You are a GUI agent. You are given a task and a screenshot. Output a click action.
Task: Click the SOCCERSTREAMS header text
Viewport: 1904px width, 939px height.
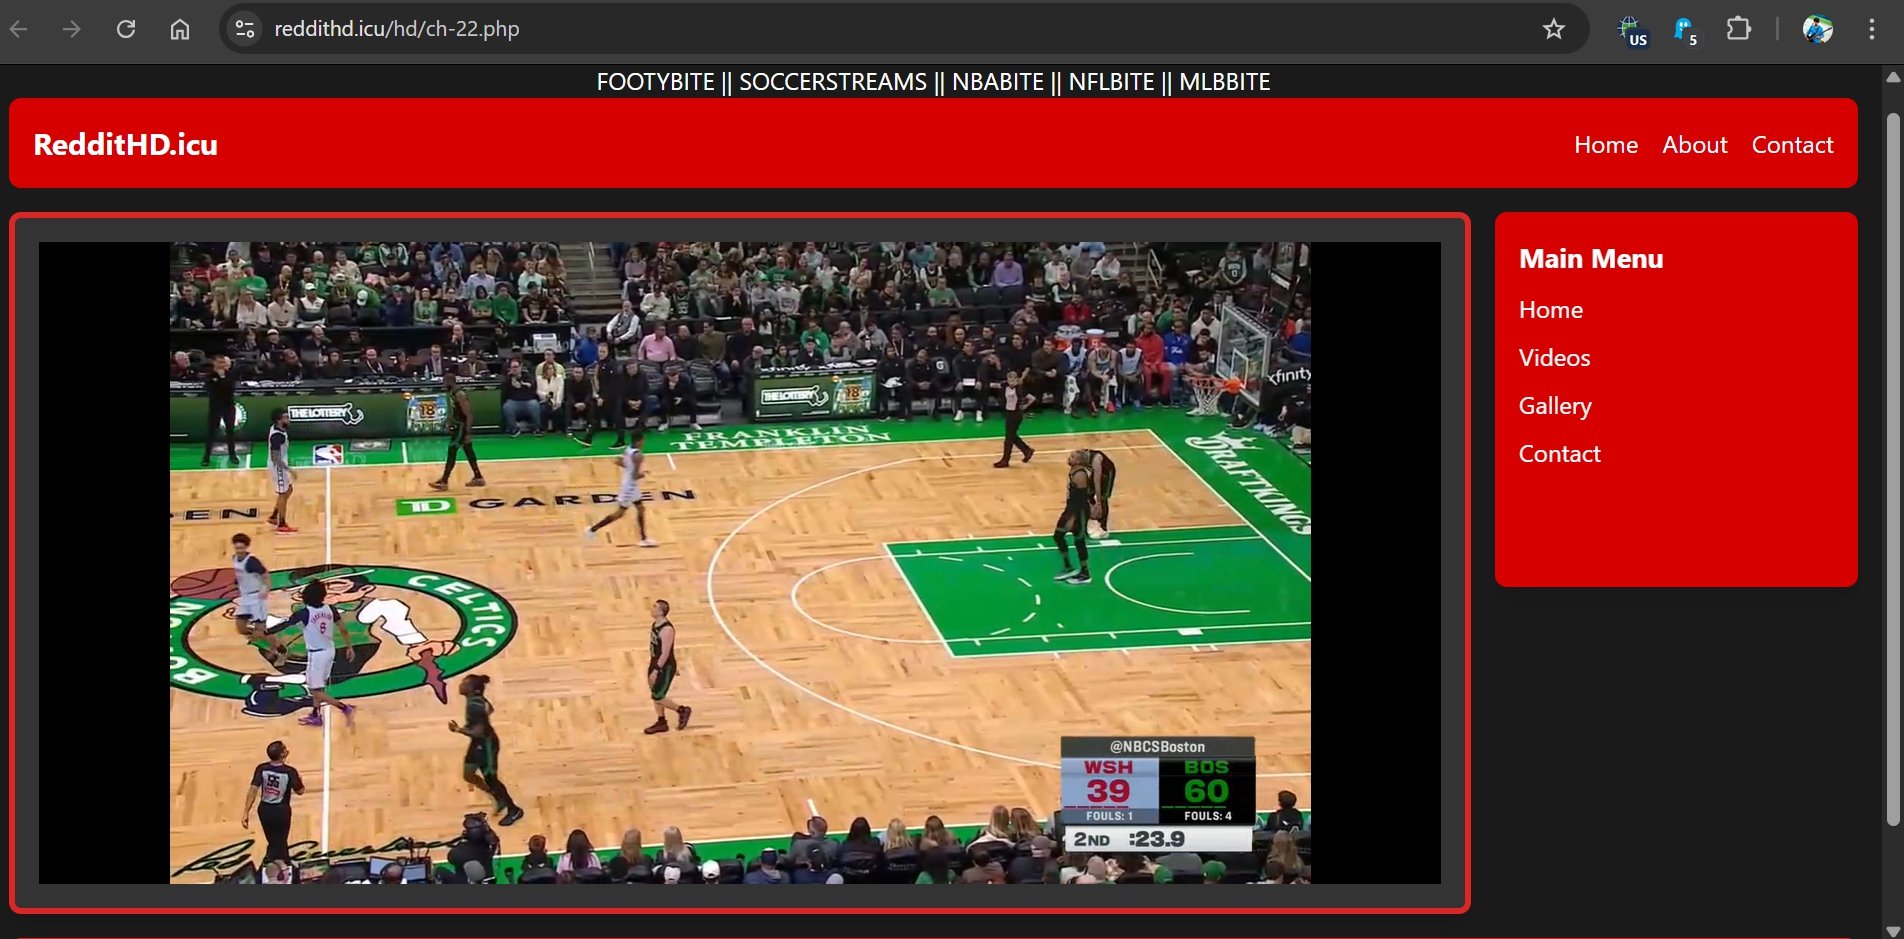coord(833,82)
